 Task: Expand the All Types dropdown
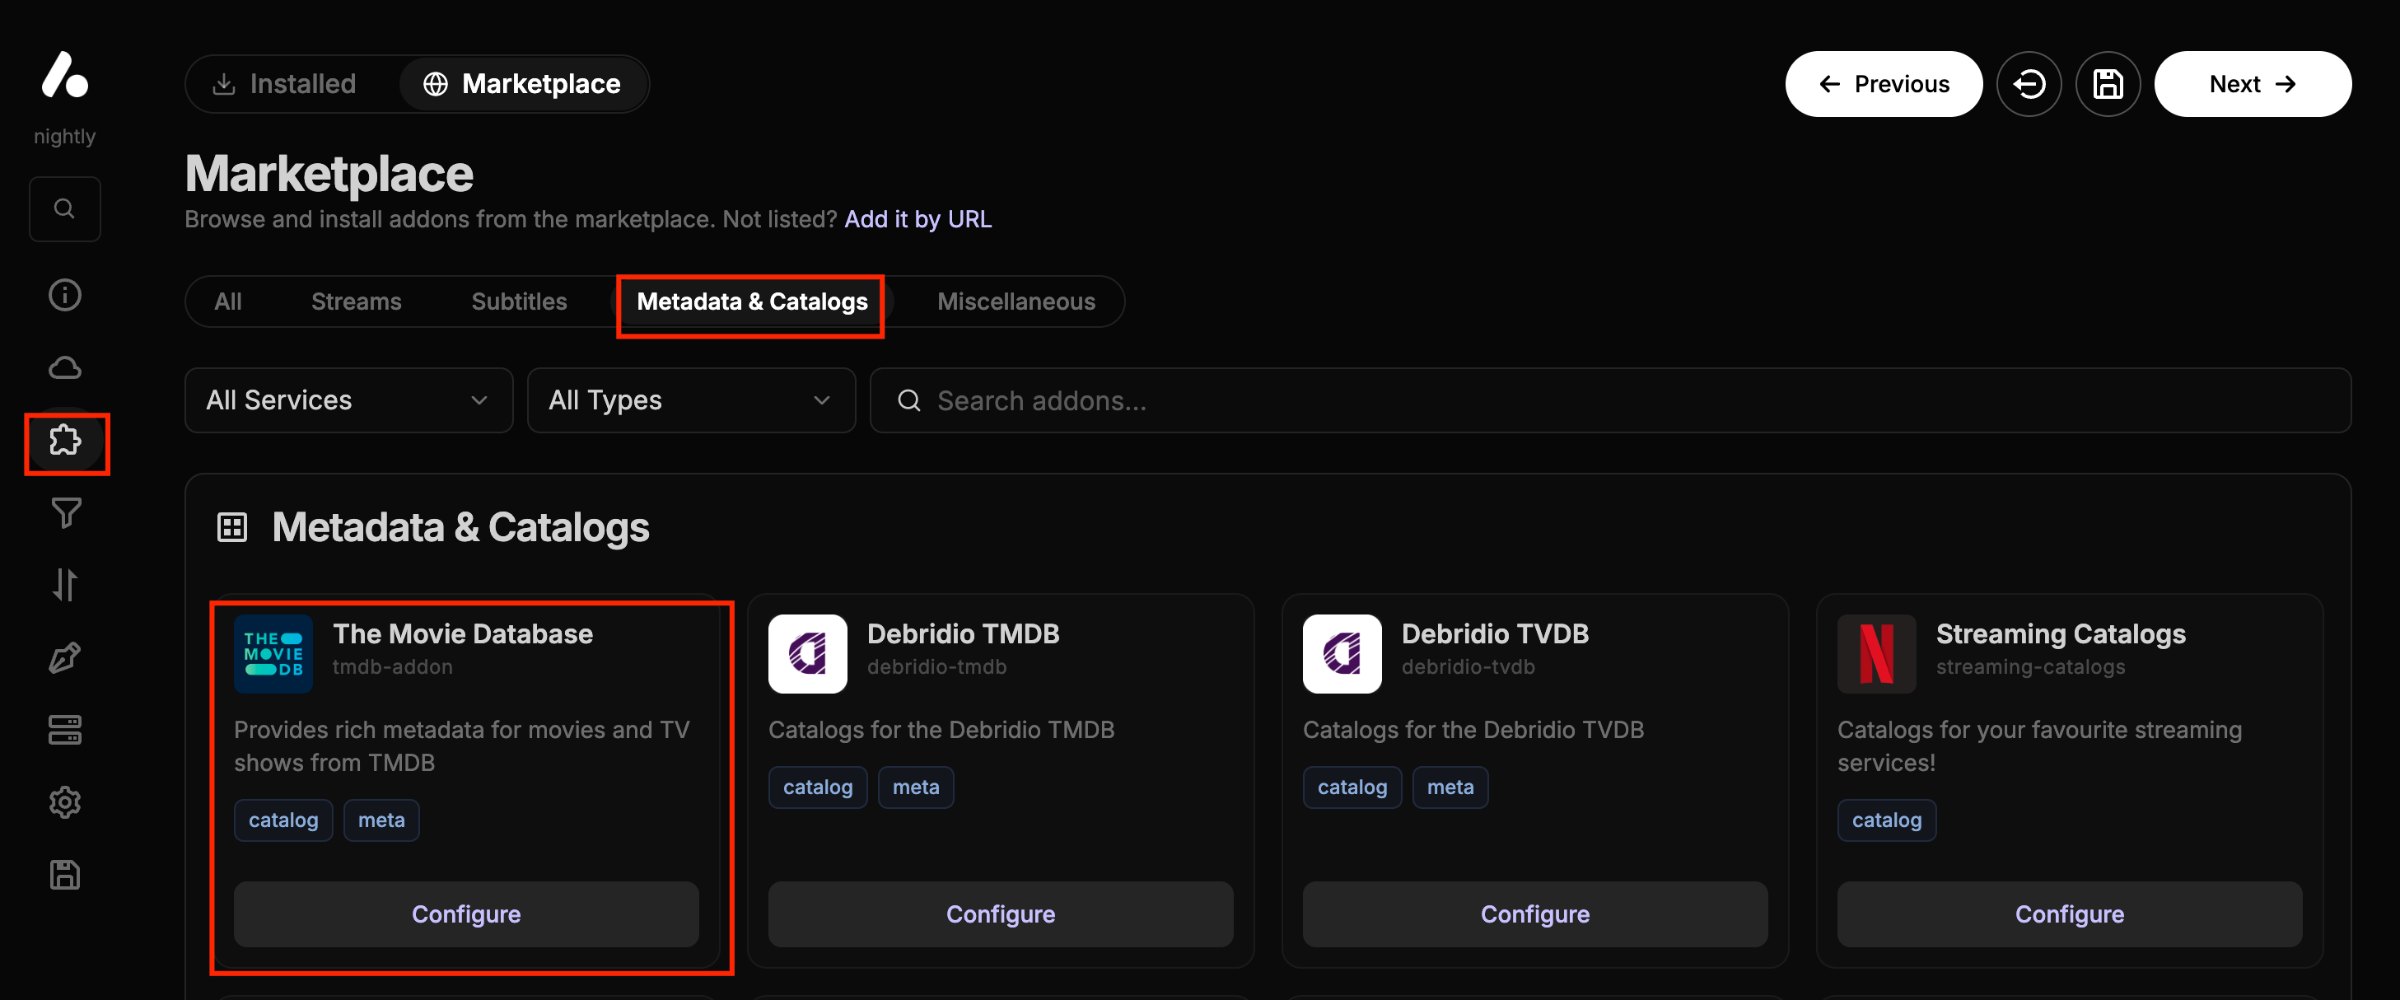point(691,400)
